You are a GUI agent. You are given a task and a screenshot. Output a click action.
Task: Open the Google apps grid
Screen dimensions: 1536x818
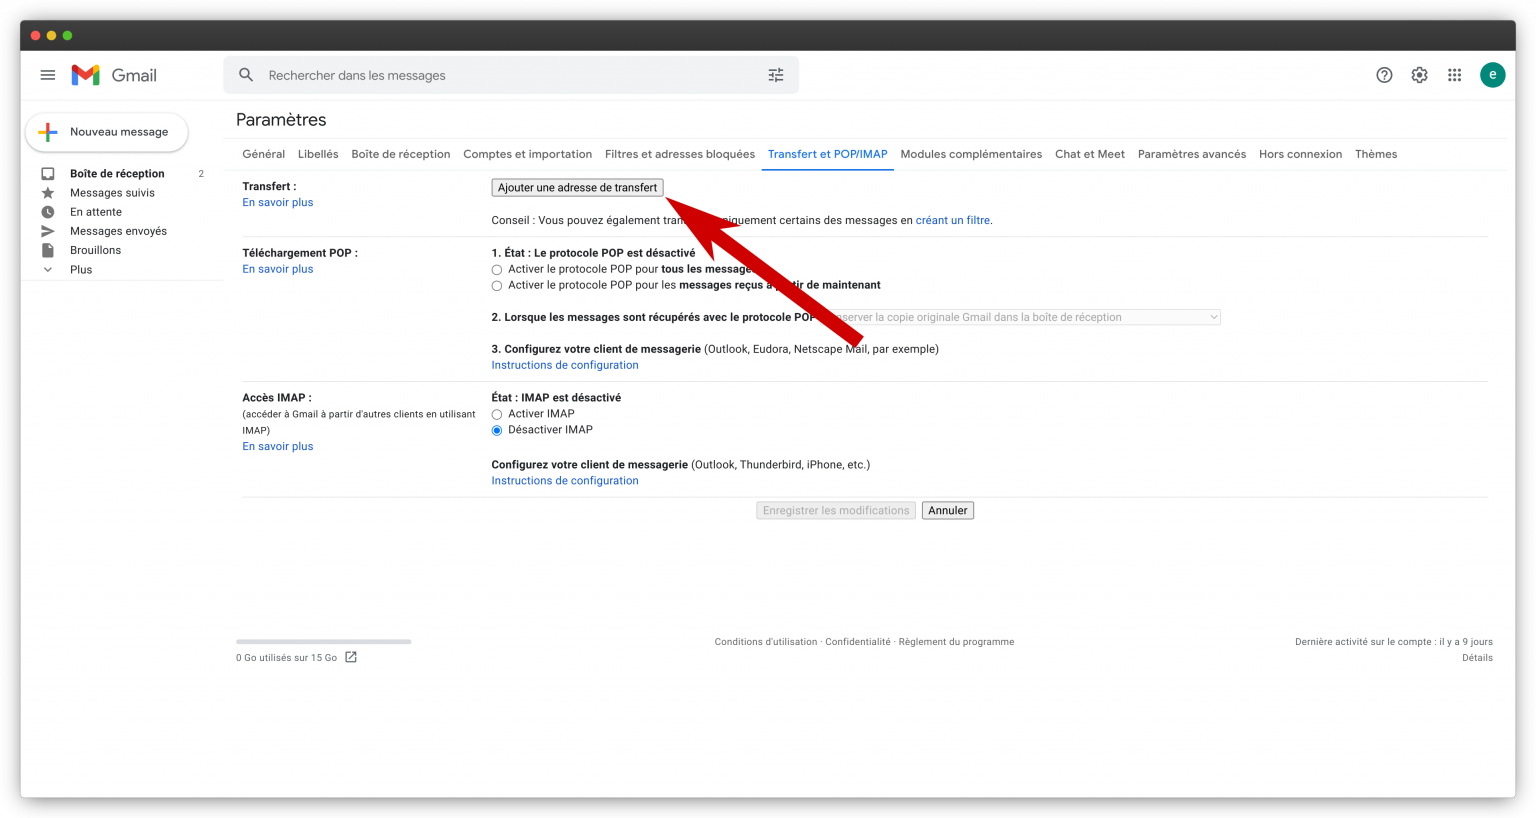pyautogui.click(x=1454, y=74)
